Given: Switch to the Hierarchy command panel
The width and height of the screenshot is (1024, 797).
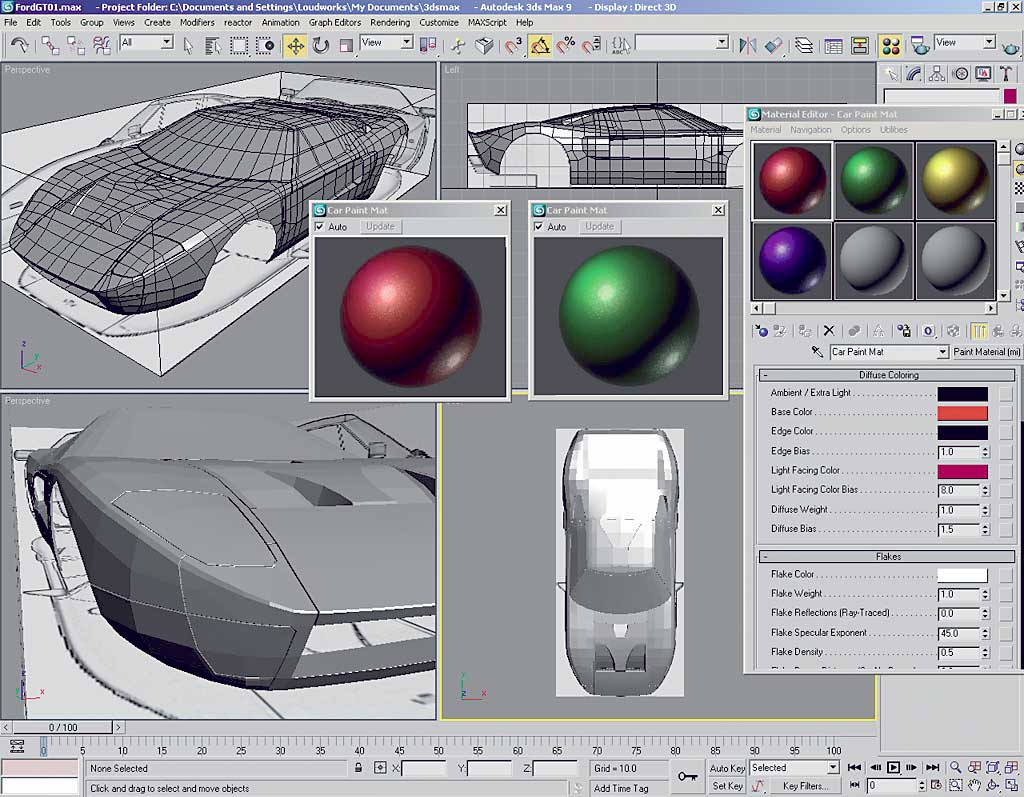Looking at the screenshot, I should (936, 74).
